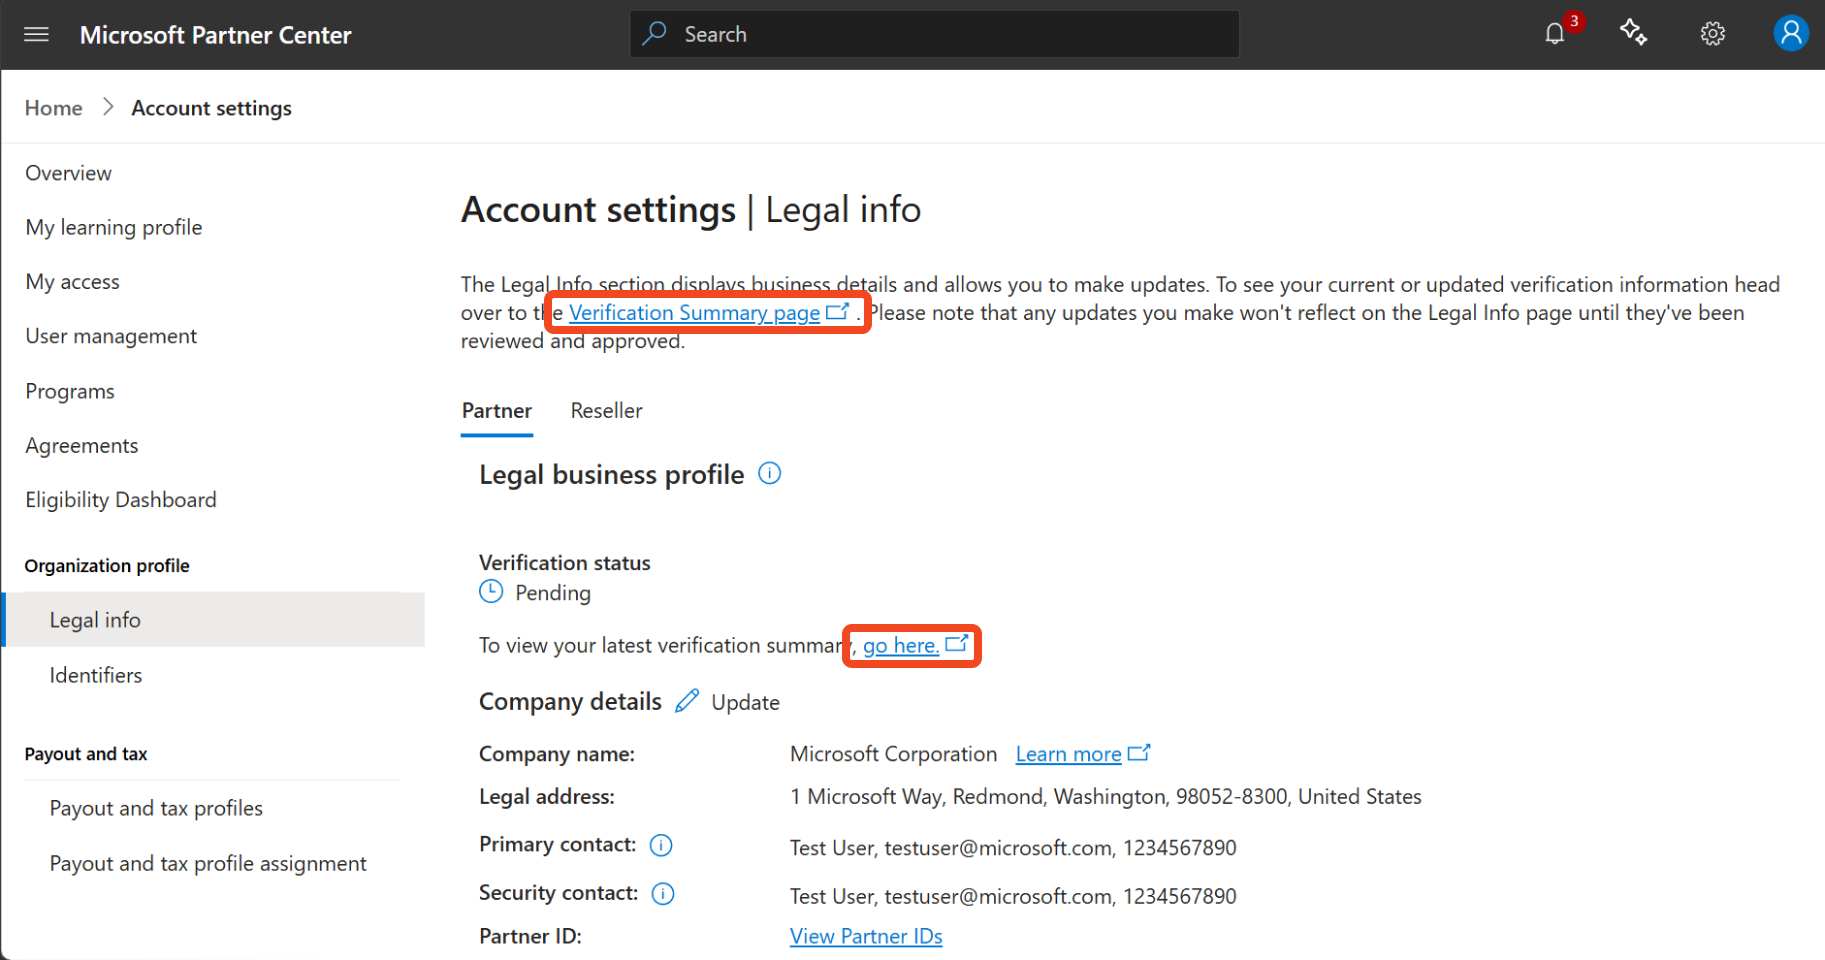Screen dimensions: 1825x960
Task: Click the Copilot sparkle icon
Action: click(1634, 33)
